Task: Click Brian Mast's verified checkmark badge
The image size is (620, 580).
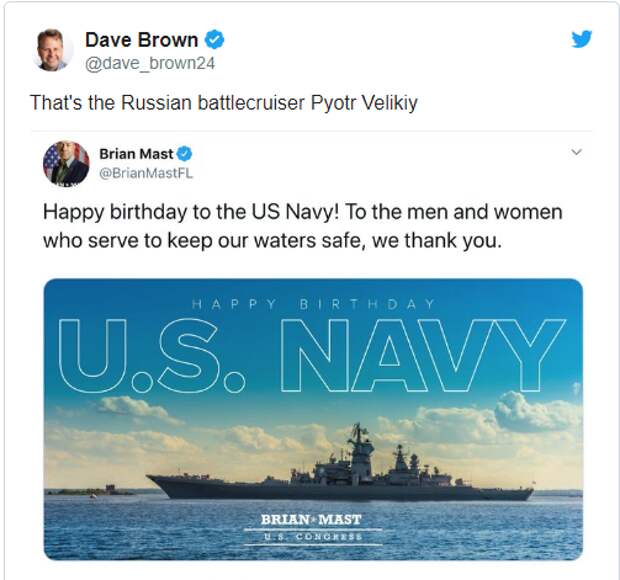Action: [x=185, y=154]
